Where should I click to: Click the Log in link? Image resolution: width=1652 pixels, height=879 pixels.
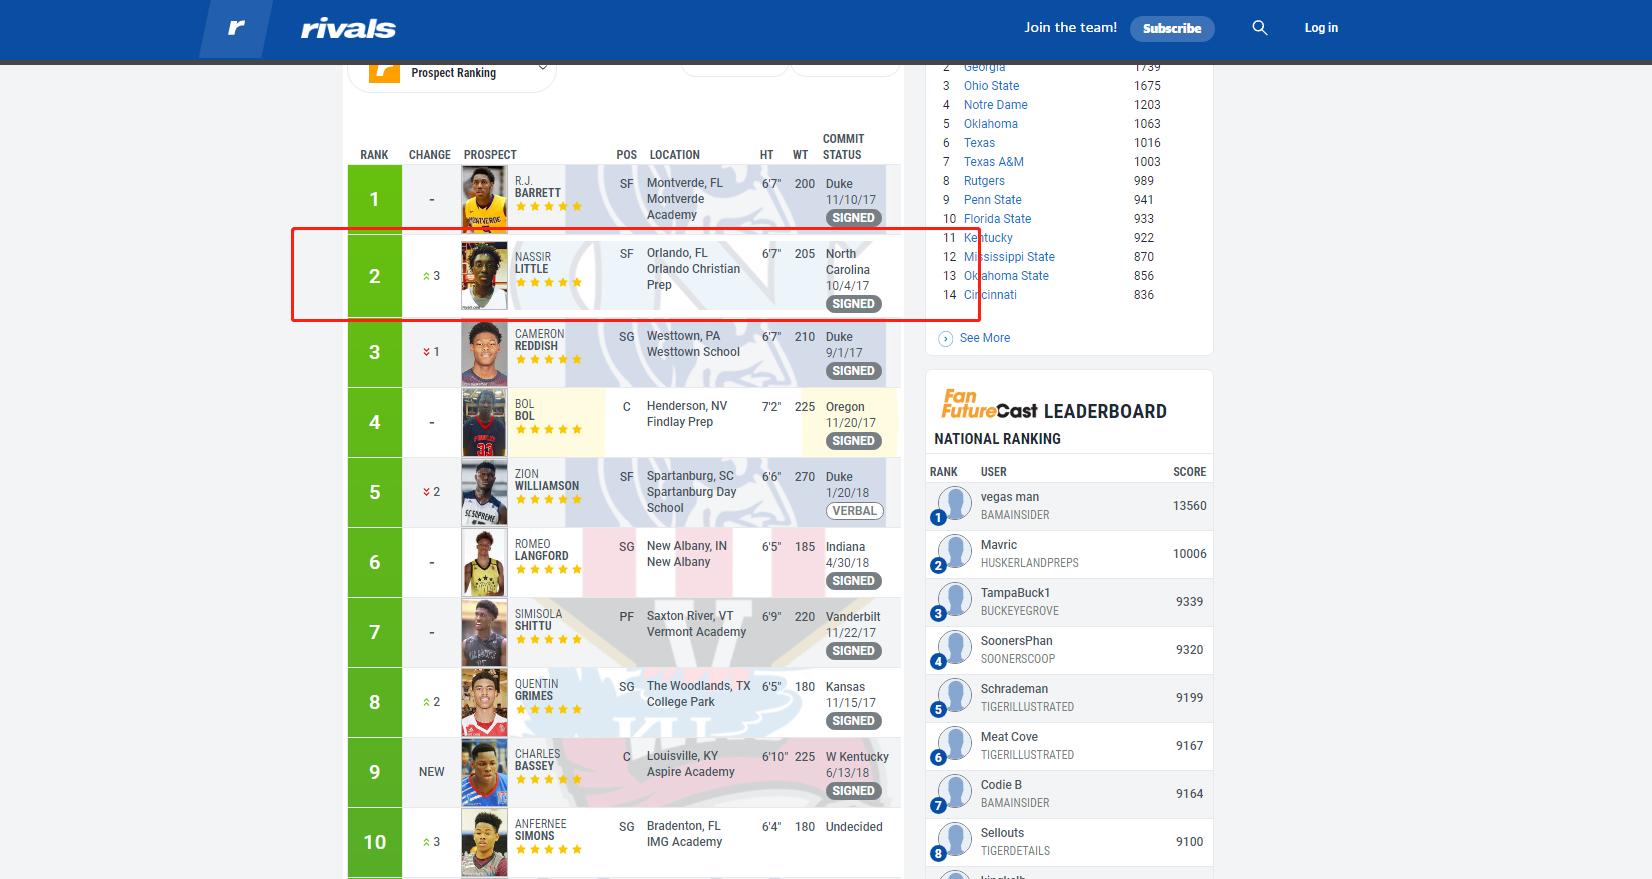1321,28
